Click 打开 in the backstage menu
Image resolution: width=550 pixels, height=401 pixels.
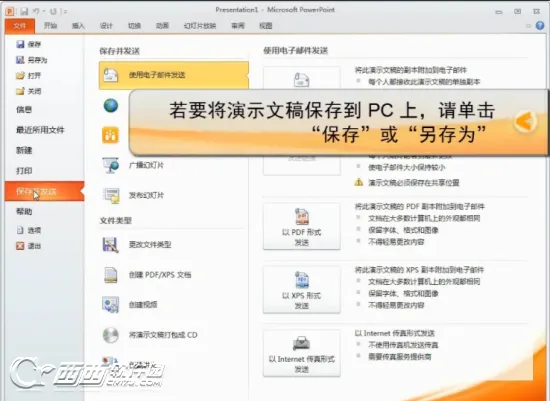29,75
